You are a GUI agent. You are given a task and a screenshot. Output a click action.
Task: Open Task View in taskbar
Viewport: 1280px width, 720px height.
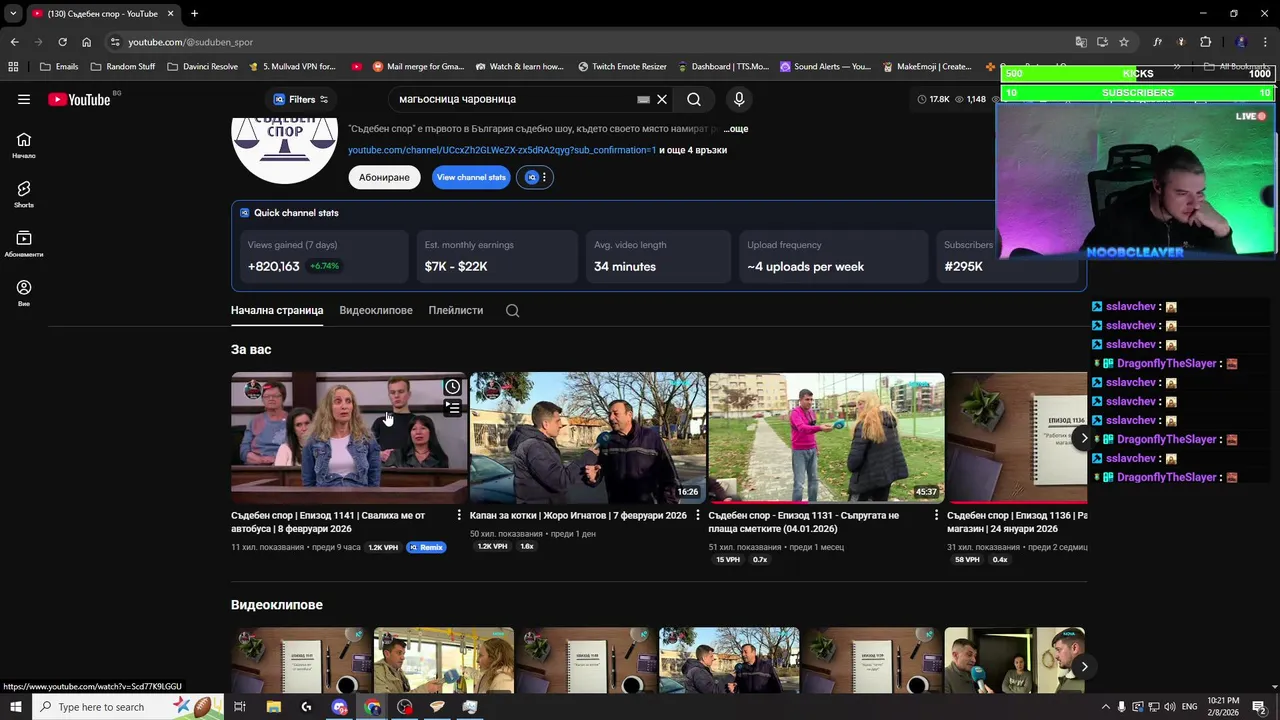point(239,707)
